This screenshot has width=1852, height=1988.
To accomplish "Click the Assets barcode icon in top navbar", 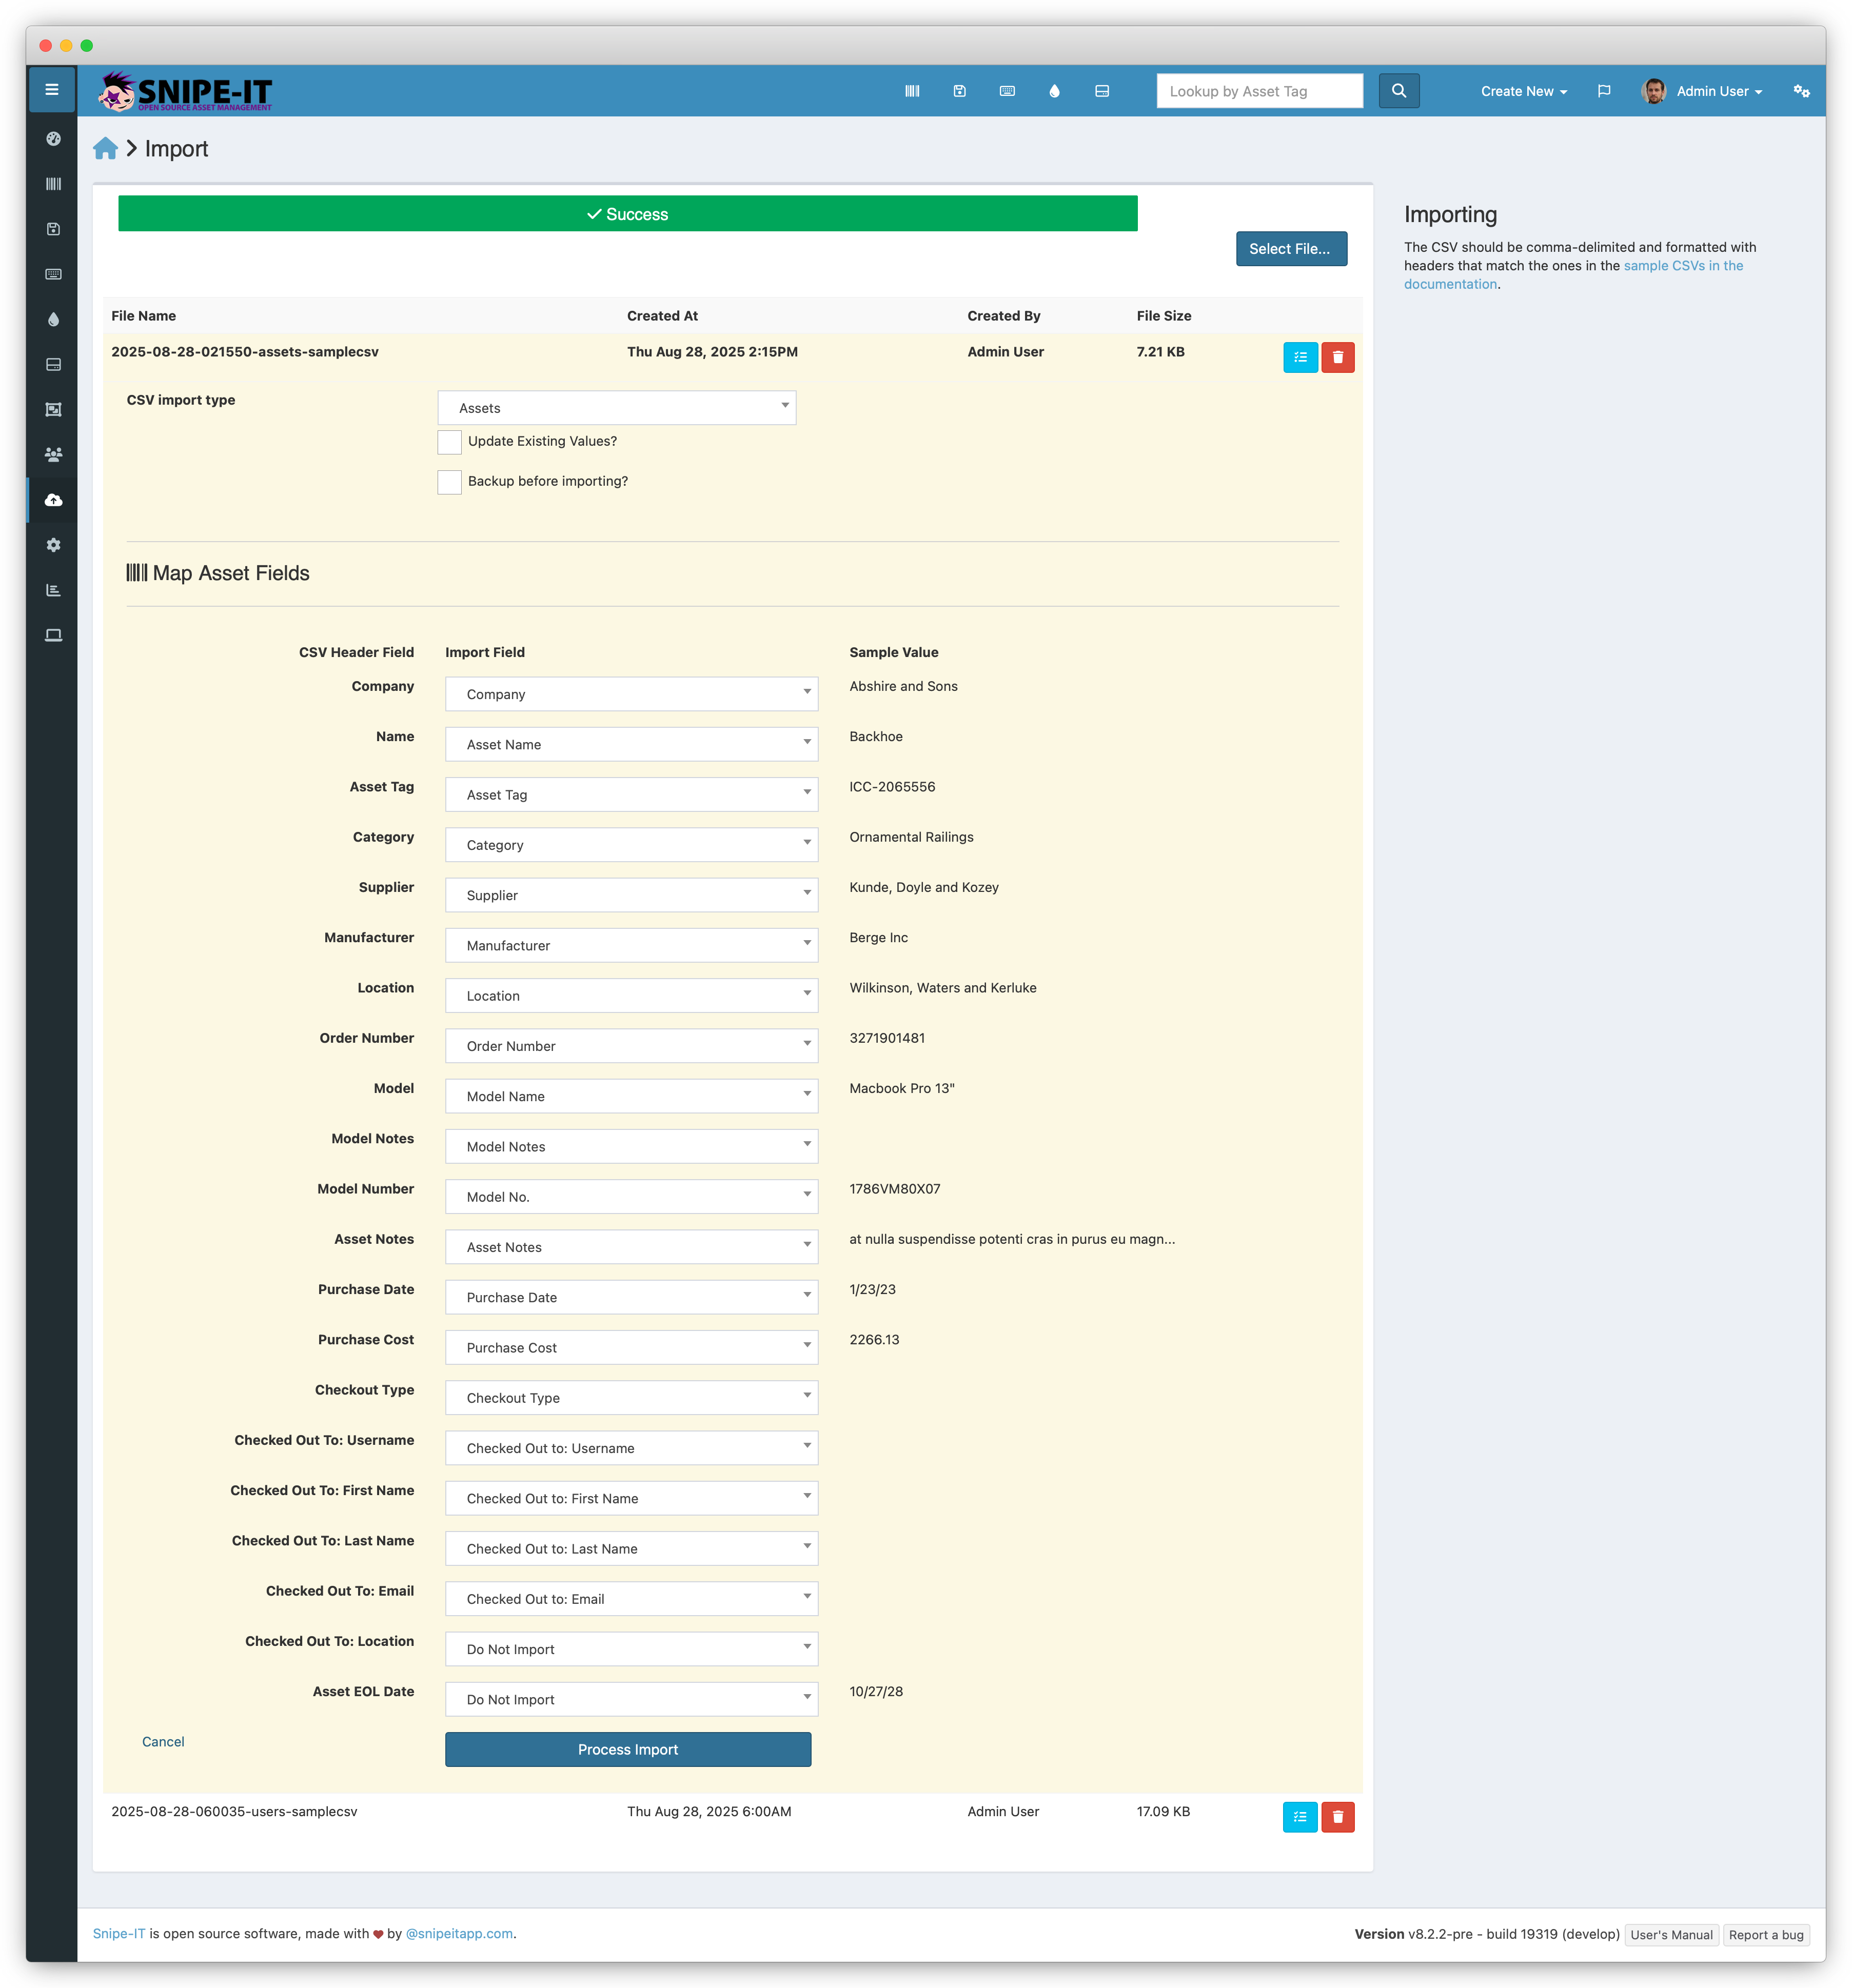I will pyautogui.click(x=912, y=91).
